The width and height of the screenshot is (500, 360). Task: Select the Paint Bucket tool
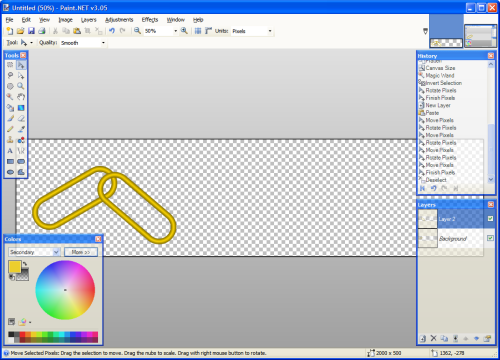(x=10, y=108)
